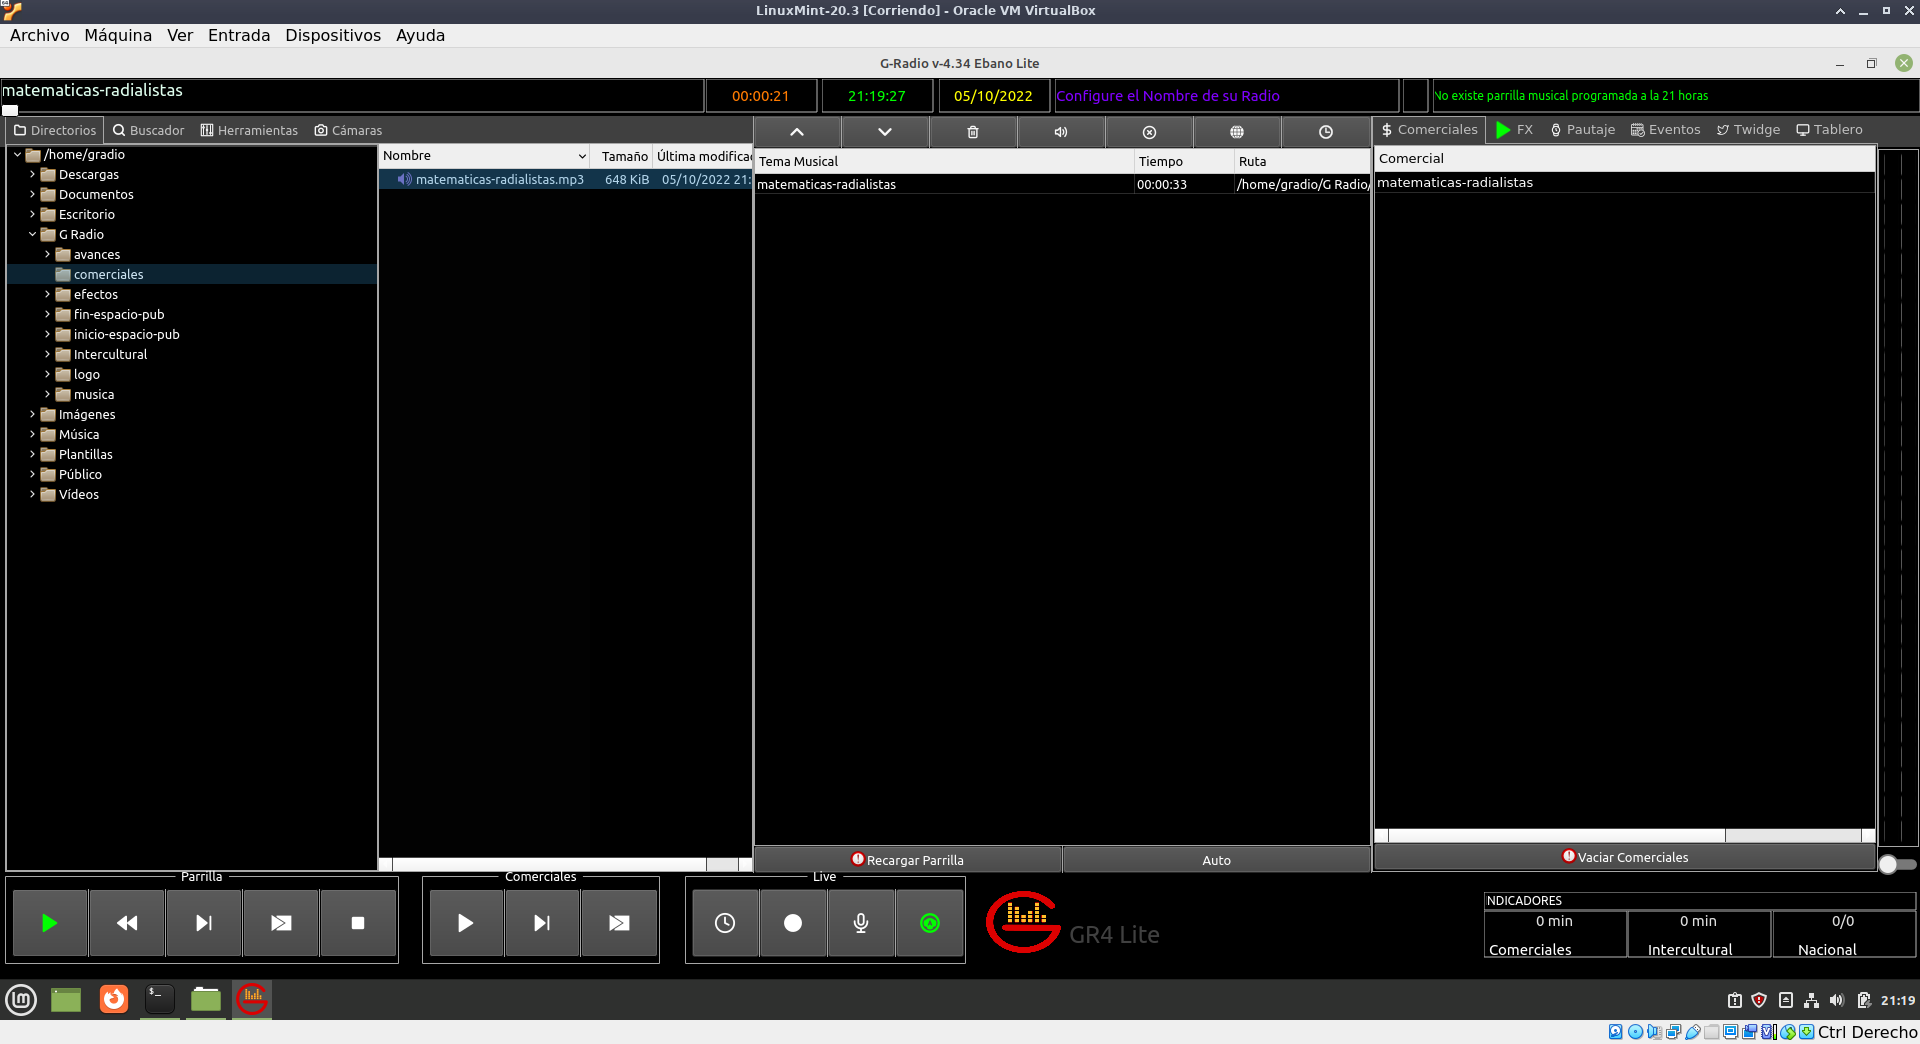Open the Cámaras tab
Viewport: 1920px width, 1044px height.
348,130
